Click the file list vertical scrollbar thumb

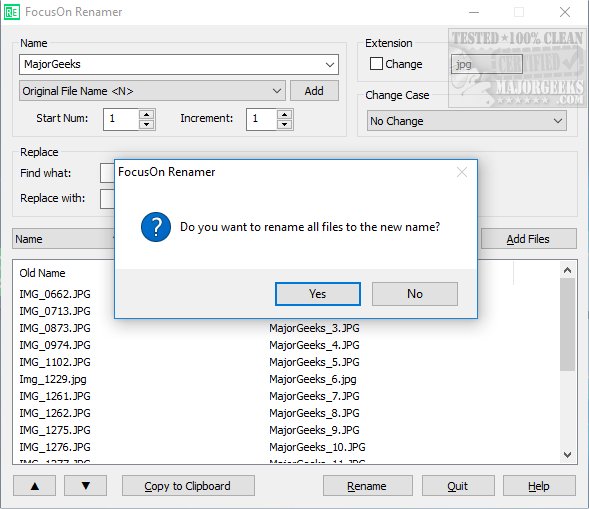[x=568, y=325]
